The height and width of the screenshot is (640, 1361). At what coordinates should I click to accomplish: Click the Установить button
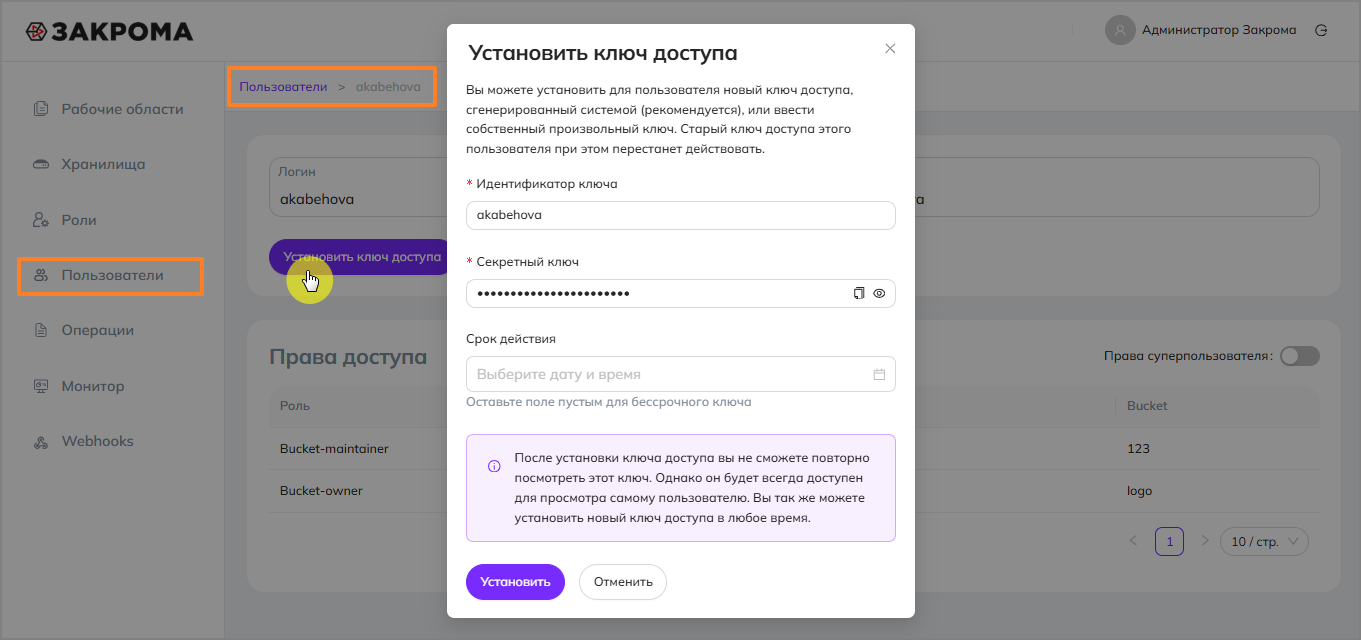tap(515, 582)
